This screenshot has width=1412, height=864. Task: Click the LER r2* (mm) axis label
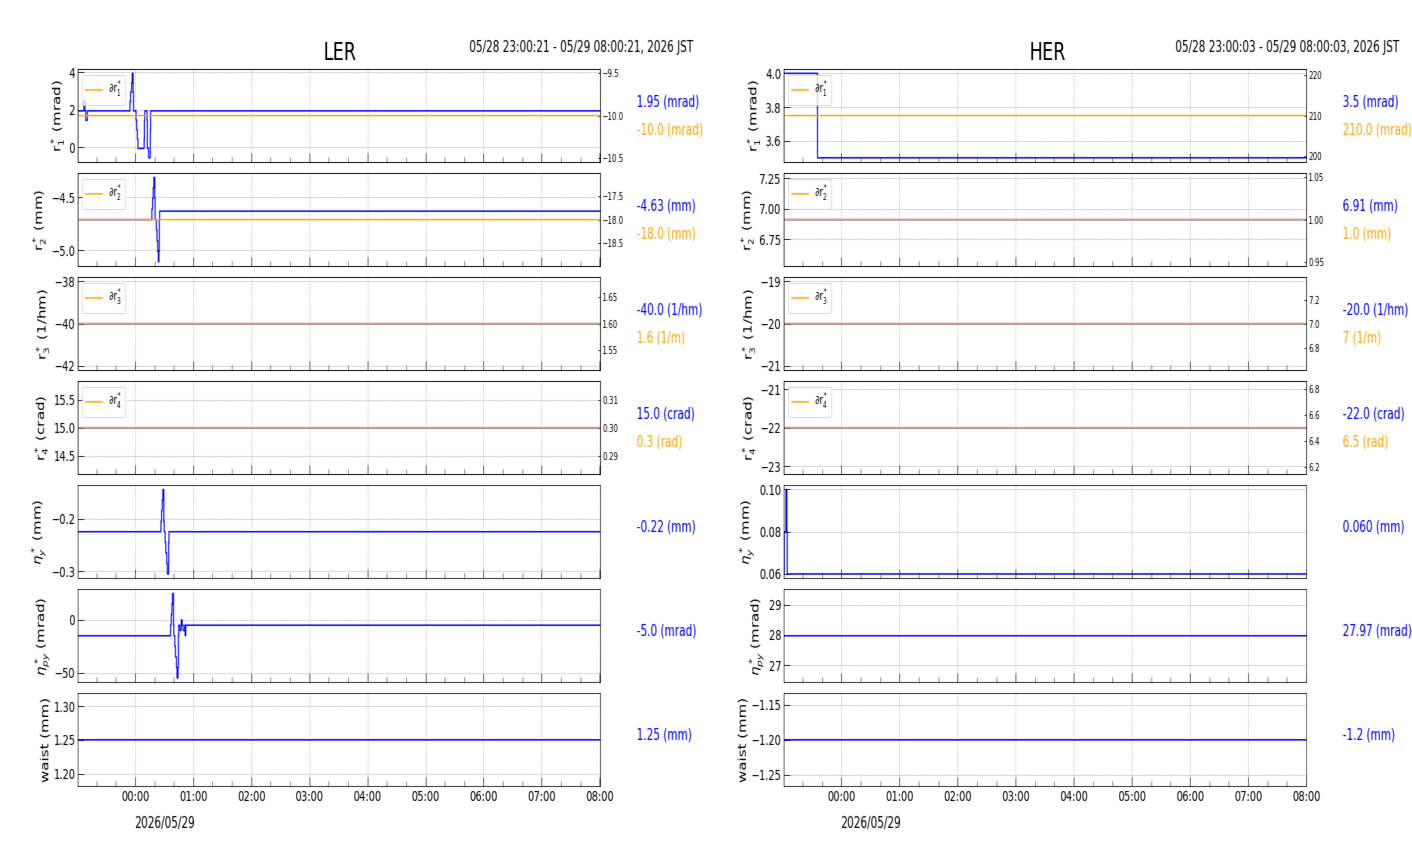pos(40,220)
